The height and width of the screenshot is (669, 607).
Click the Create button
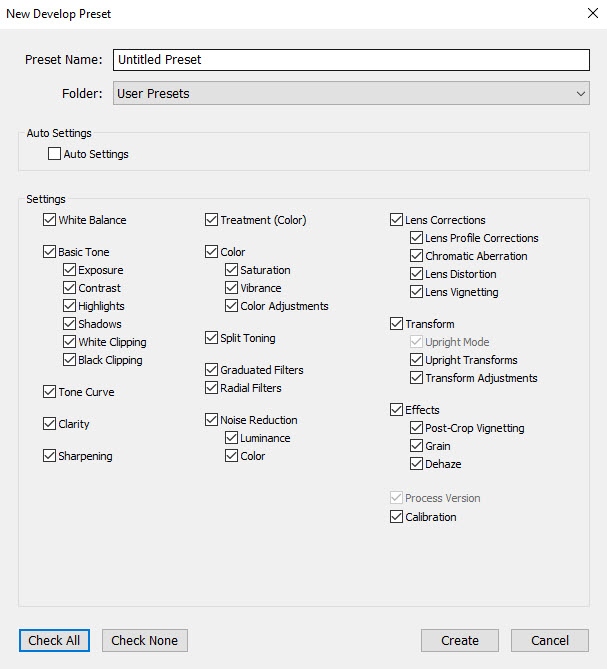point(460,640)
